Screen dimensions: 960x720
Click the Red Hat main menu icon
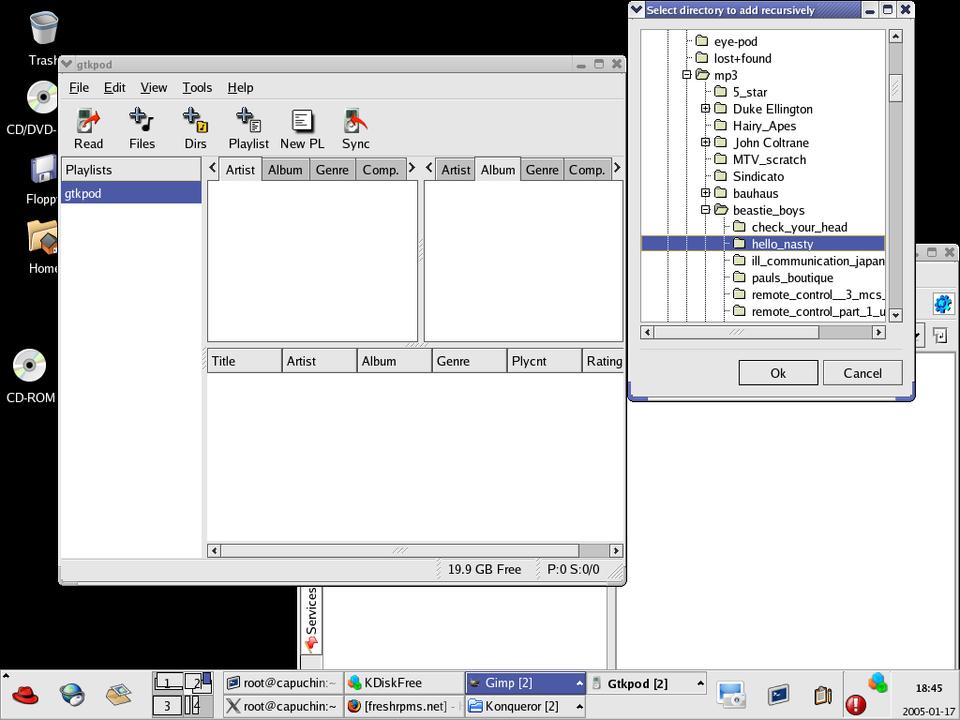(24, 694)
